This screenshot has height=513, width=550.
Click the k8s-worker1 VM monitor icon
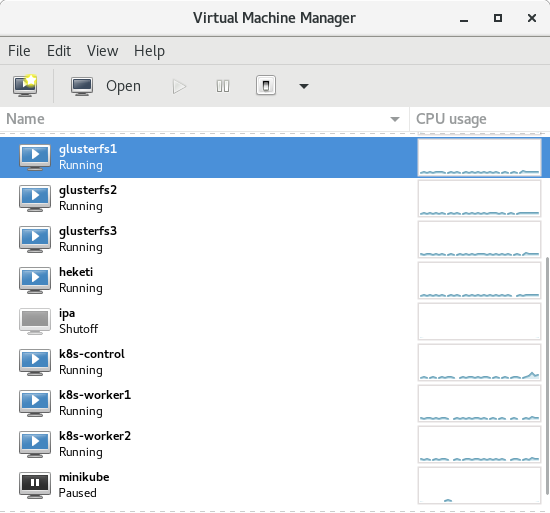35,403
